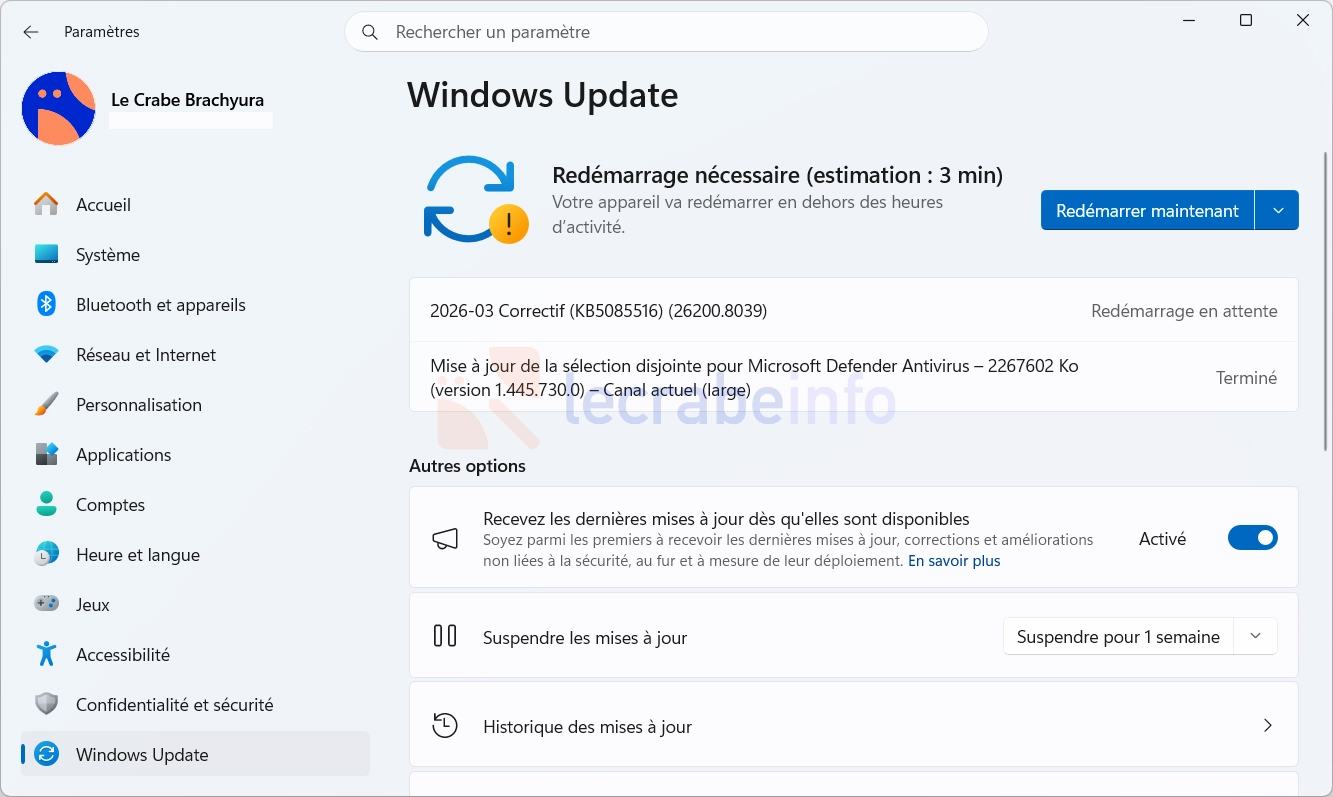The height and width of the screenshot is (797, 1333).
Task: Click the vertical scrollbar on the right
Action: coord(1326,300)
